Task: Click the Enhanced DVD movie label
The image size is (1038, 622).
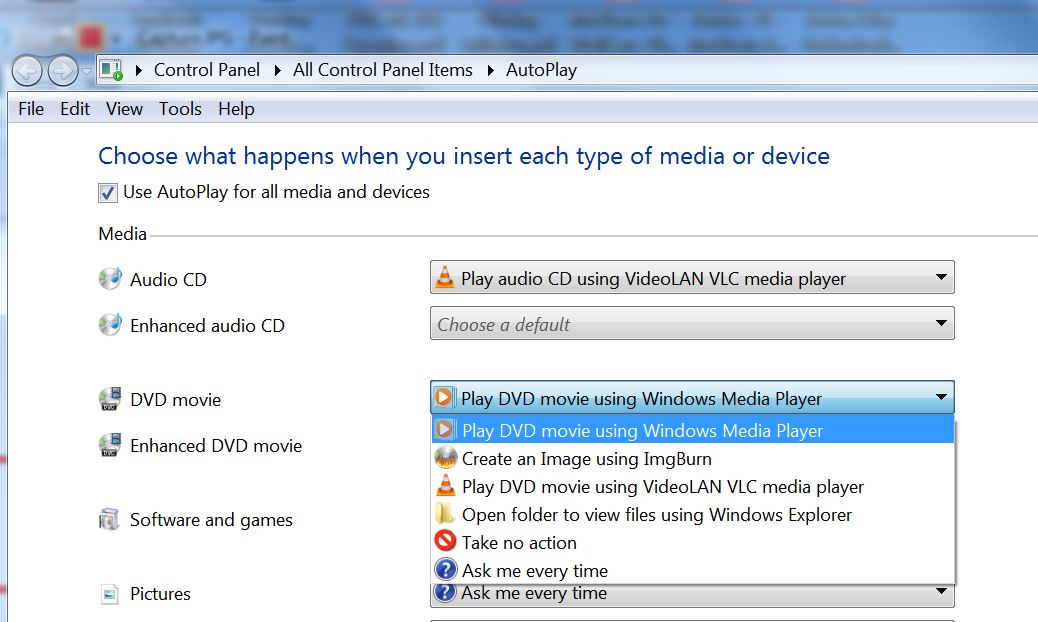Action: click(216, 446)
